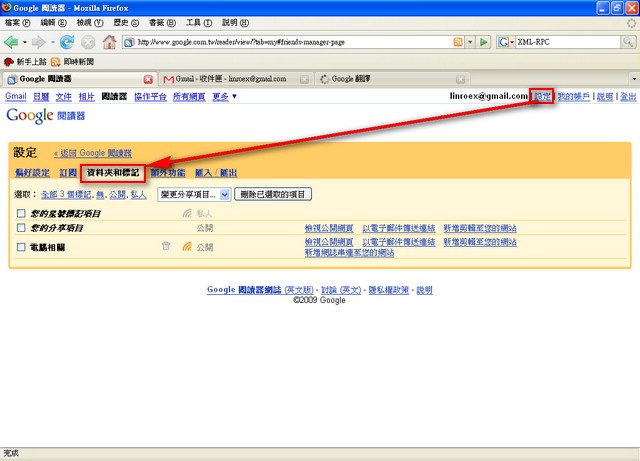Viewport: 640px width, 461px height.
Task: Click the orange RSS feed icon in the address bar
Action: 458,42
